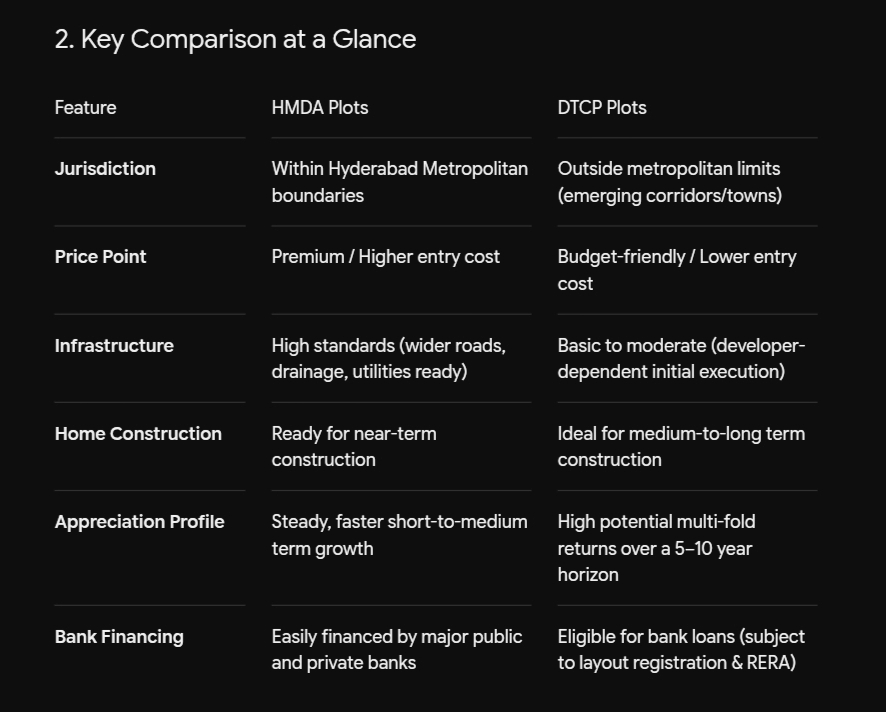Select 'Steady, faster short-to-medium term growth' cell
The image size is (886, 712).
click(399, 535)
